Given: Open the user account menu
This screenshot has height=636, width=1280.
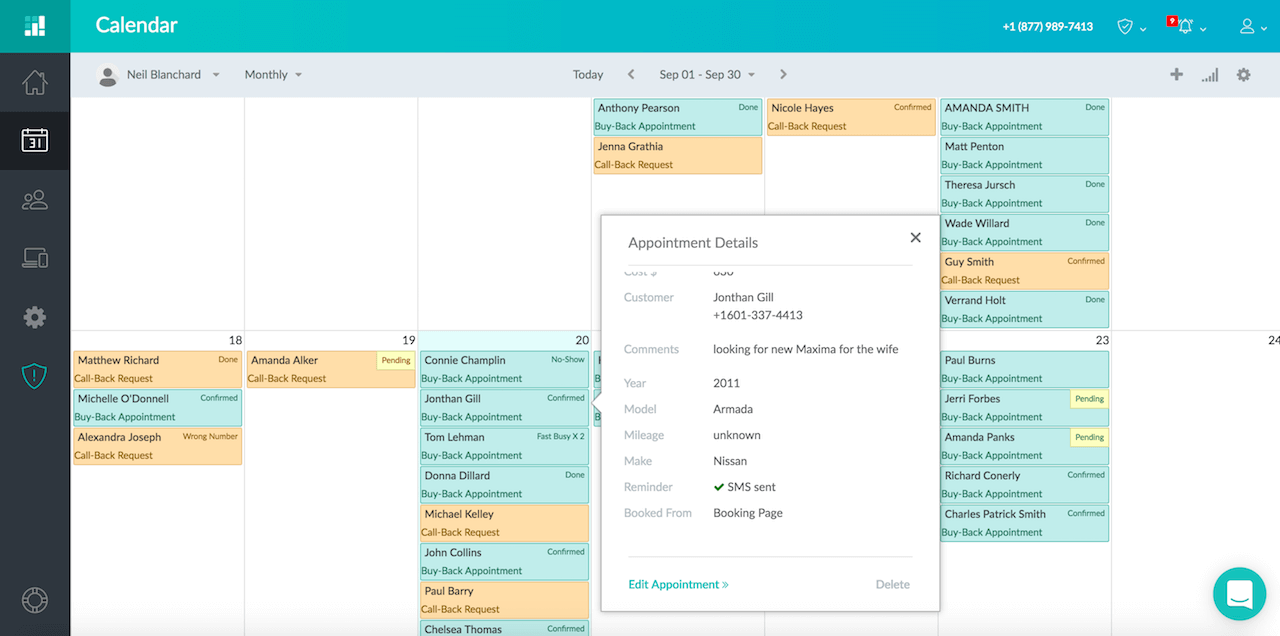Looking at the screenshot, I should tap(1252, 27).
